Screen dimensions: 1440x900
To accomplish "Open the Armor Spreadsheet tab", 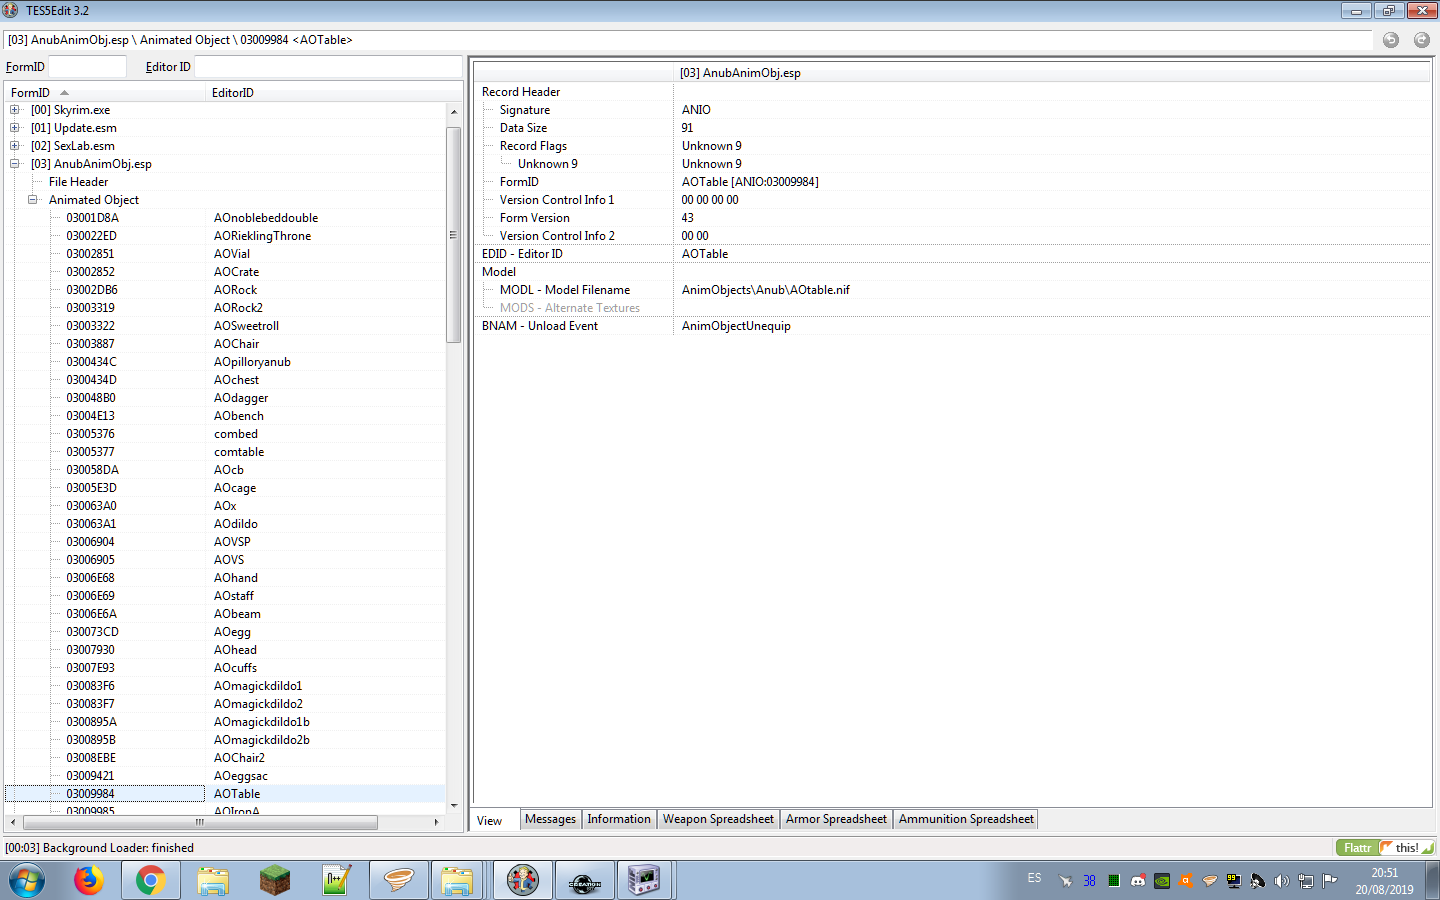I will pos(836,819).
